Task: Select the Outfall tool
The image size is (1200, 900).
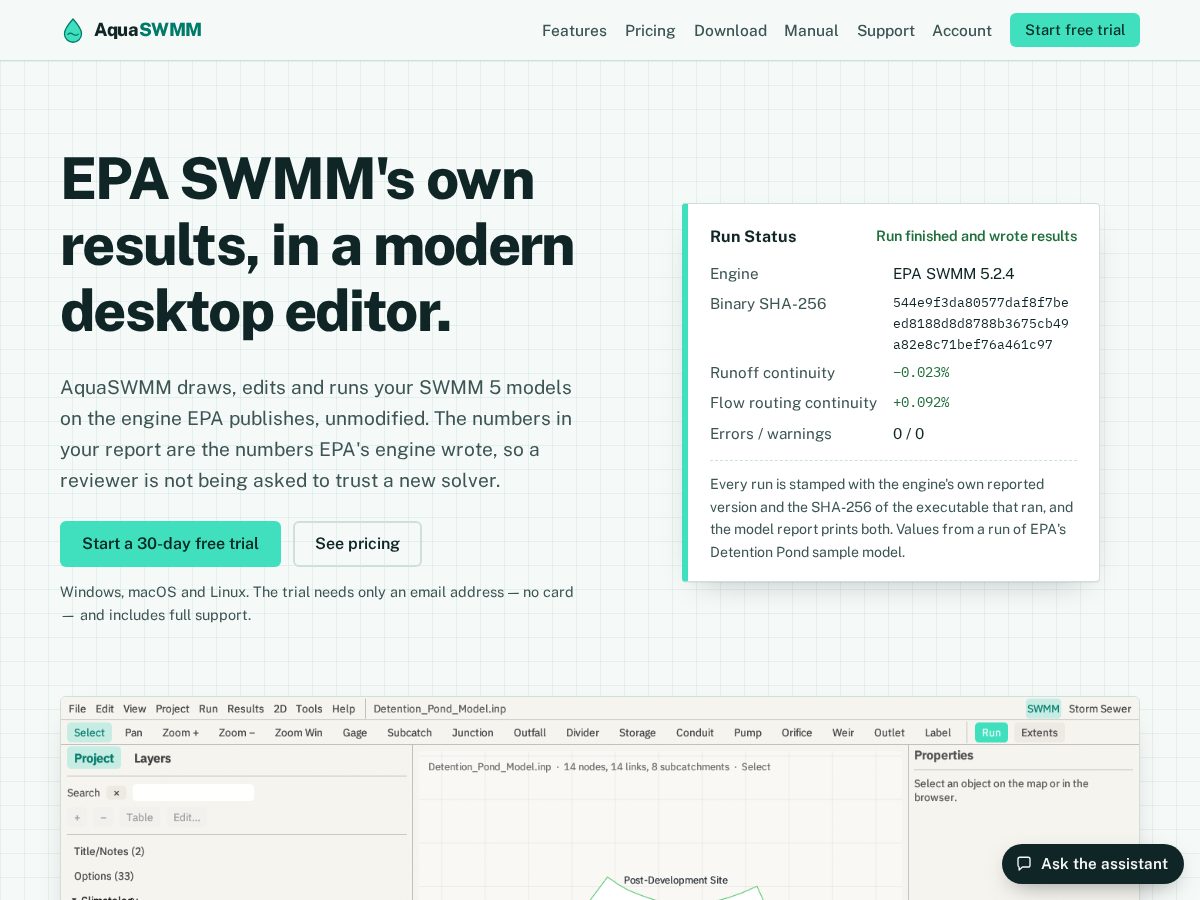Action: (530, 733)
